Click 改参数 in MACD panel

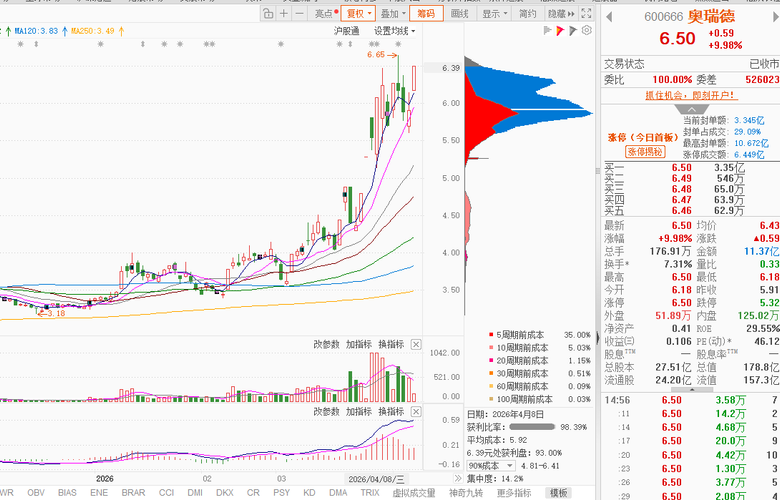(x=326, y=411)
